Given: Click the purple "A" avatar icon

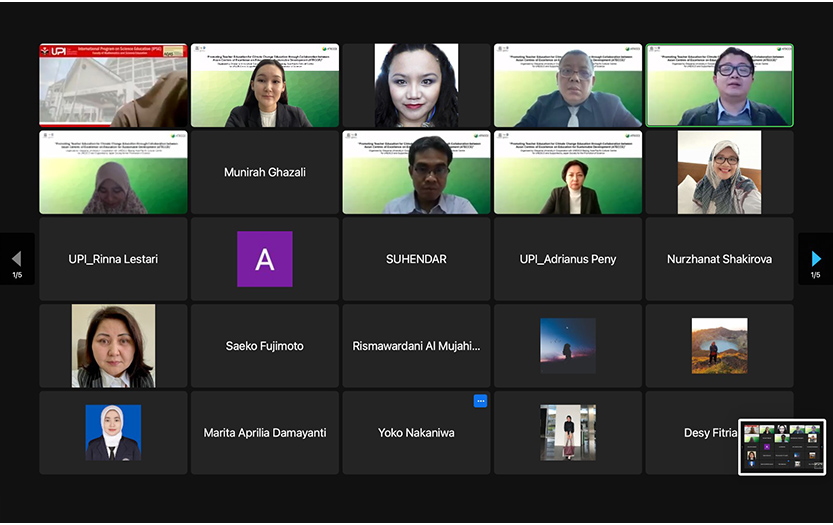Looking at the screenshot, I should pyautogui.click(x=265, y=259).
